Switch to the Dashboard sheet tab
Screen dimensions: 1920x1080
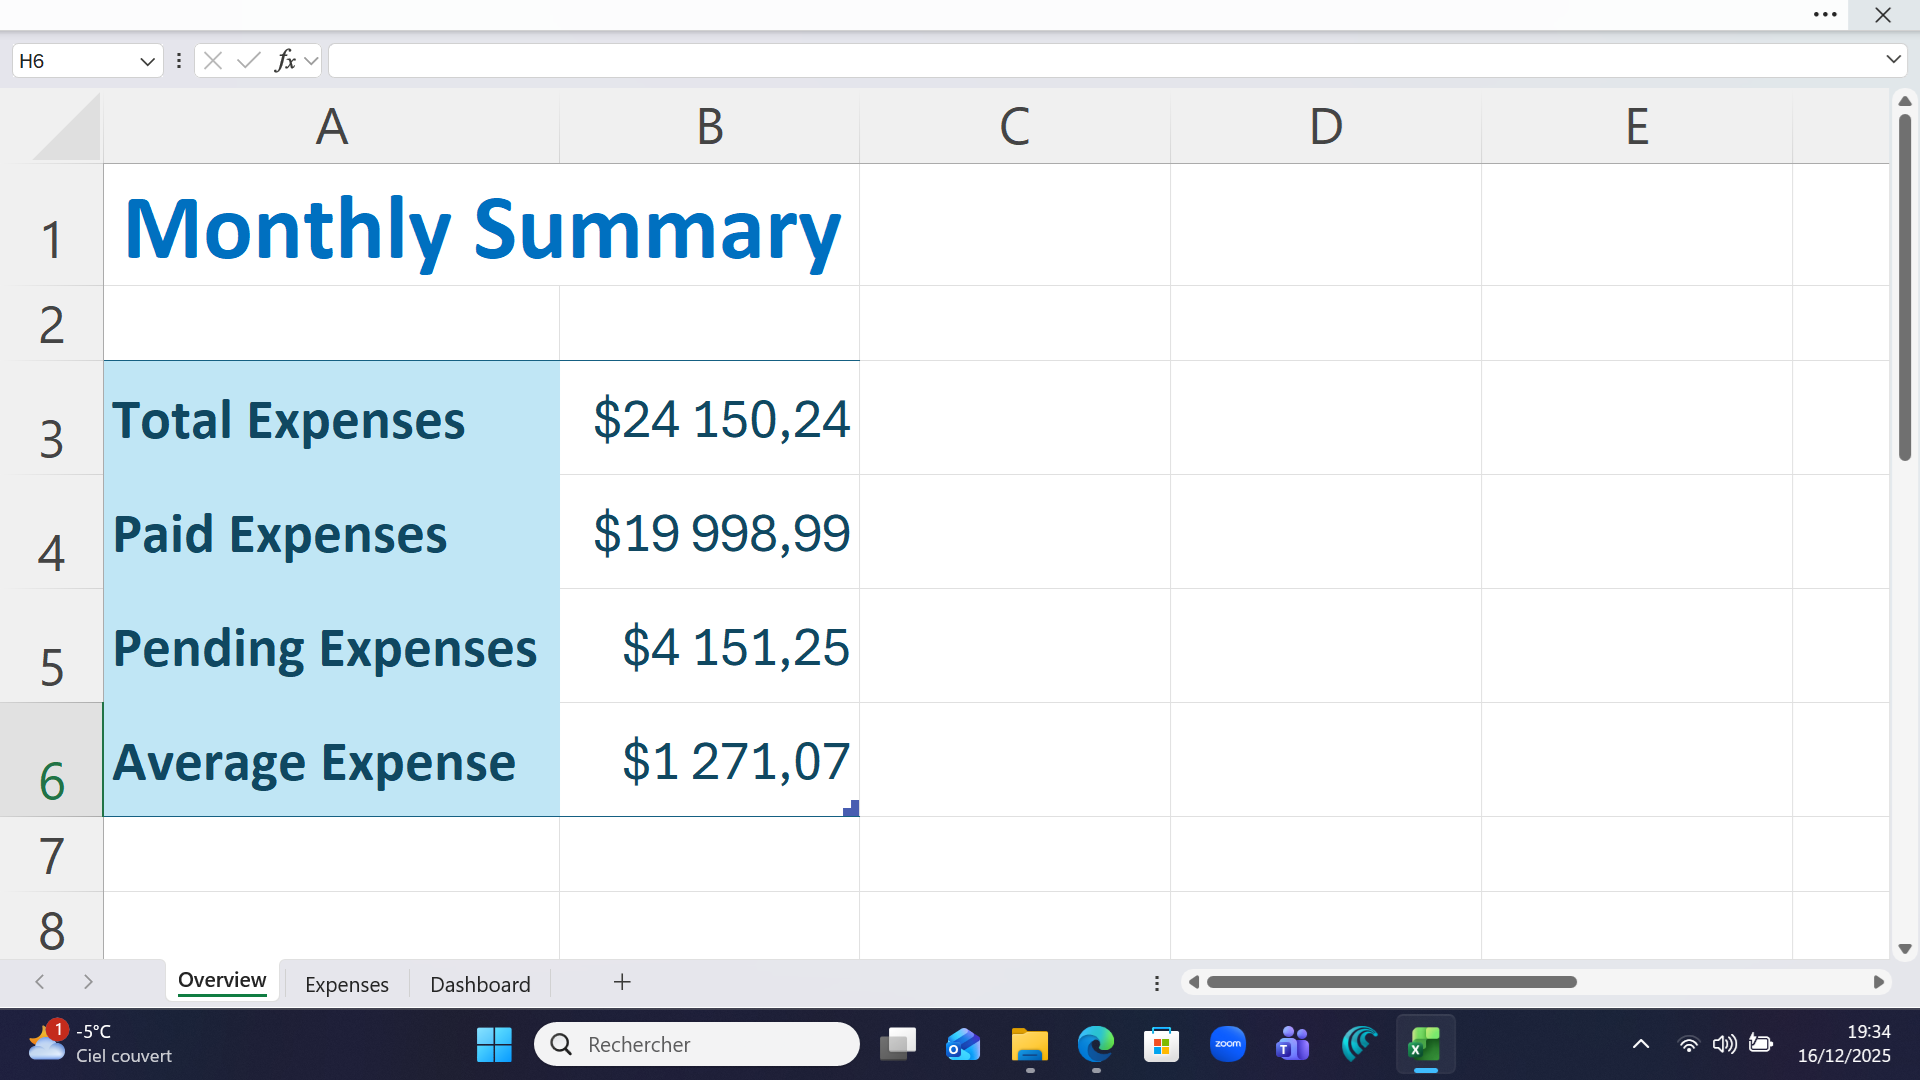pos(480,984)
